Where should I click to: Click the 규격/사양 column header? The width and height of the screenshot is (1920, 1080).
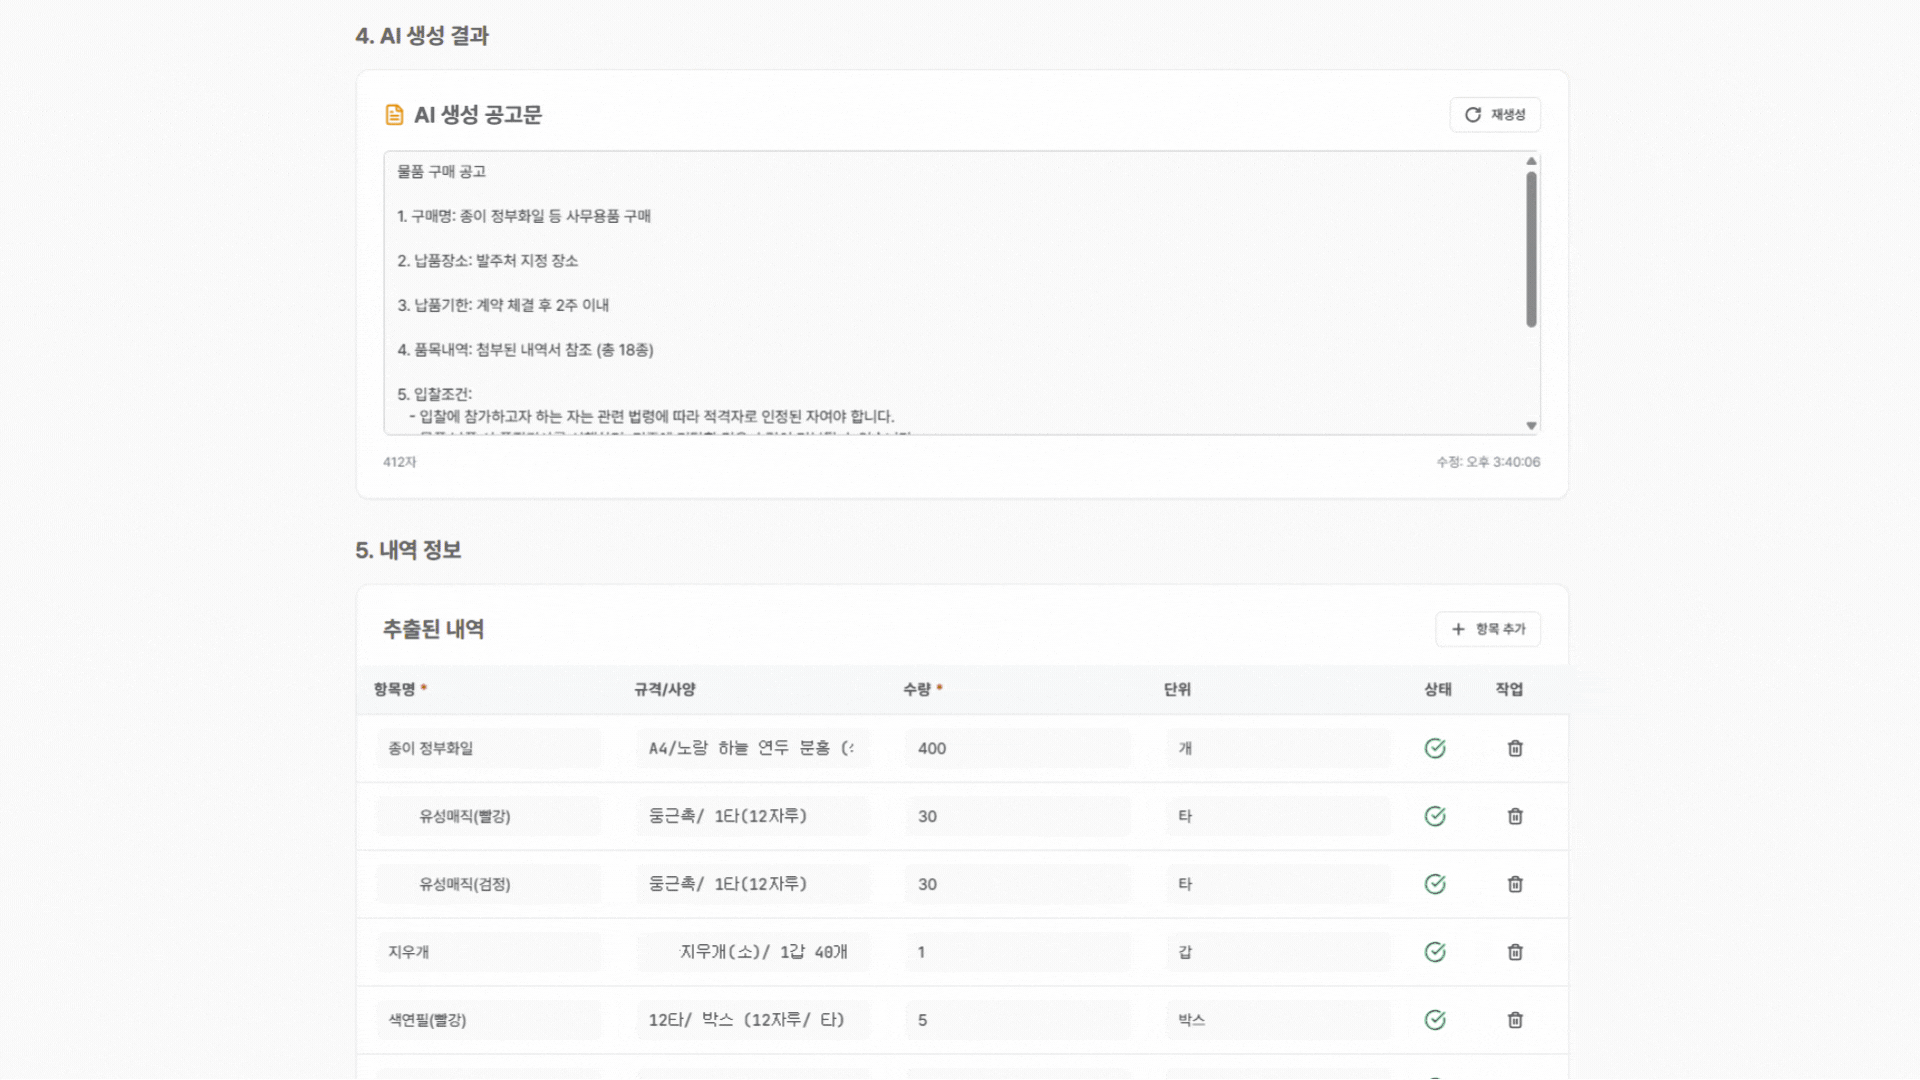[665, 689]
